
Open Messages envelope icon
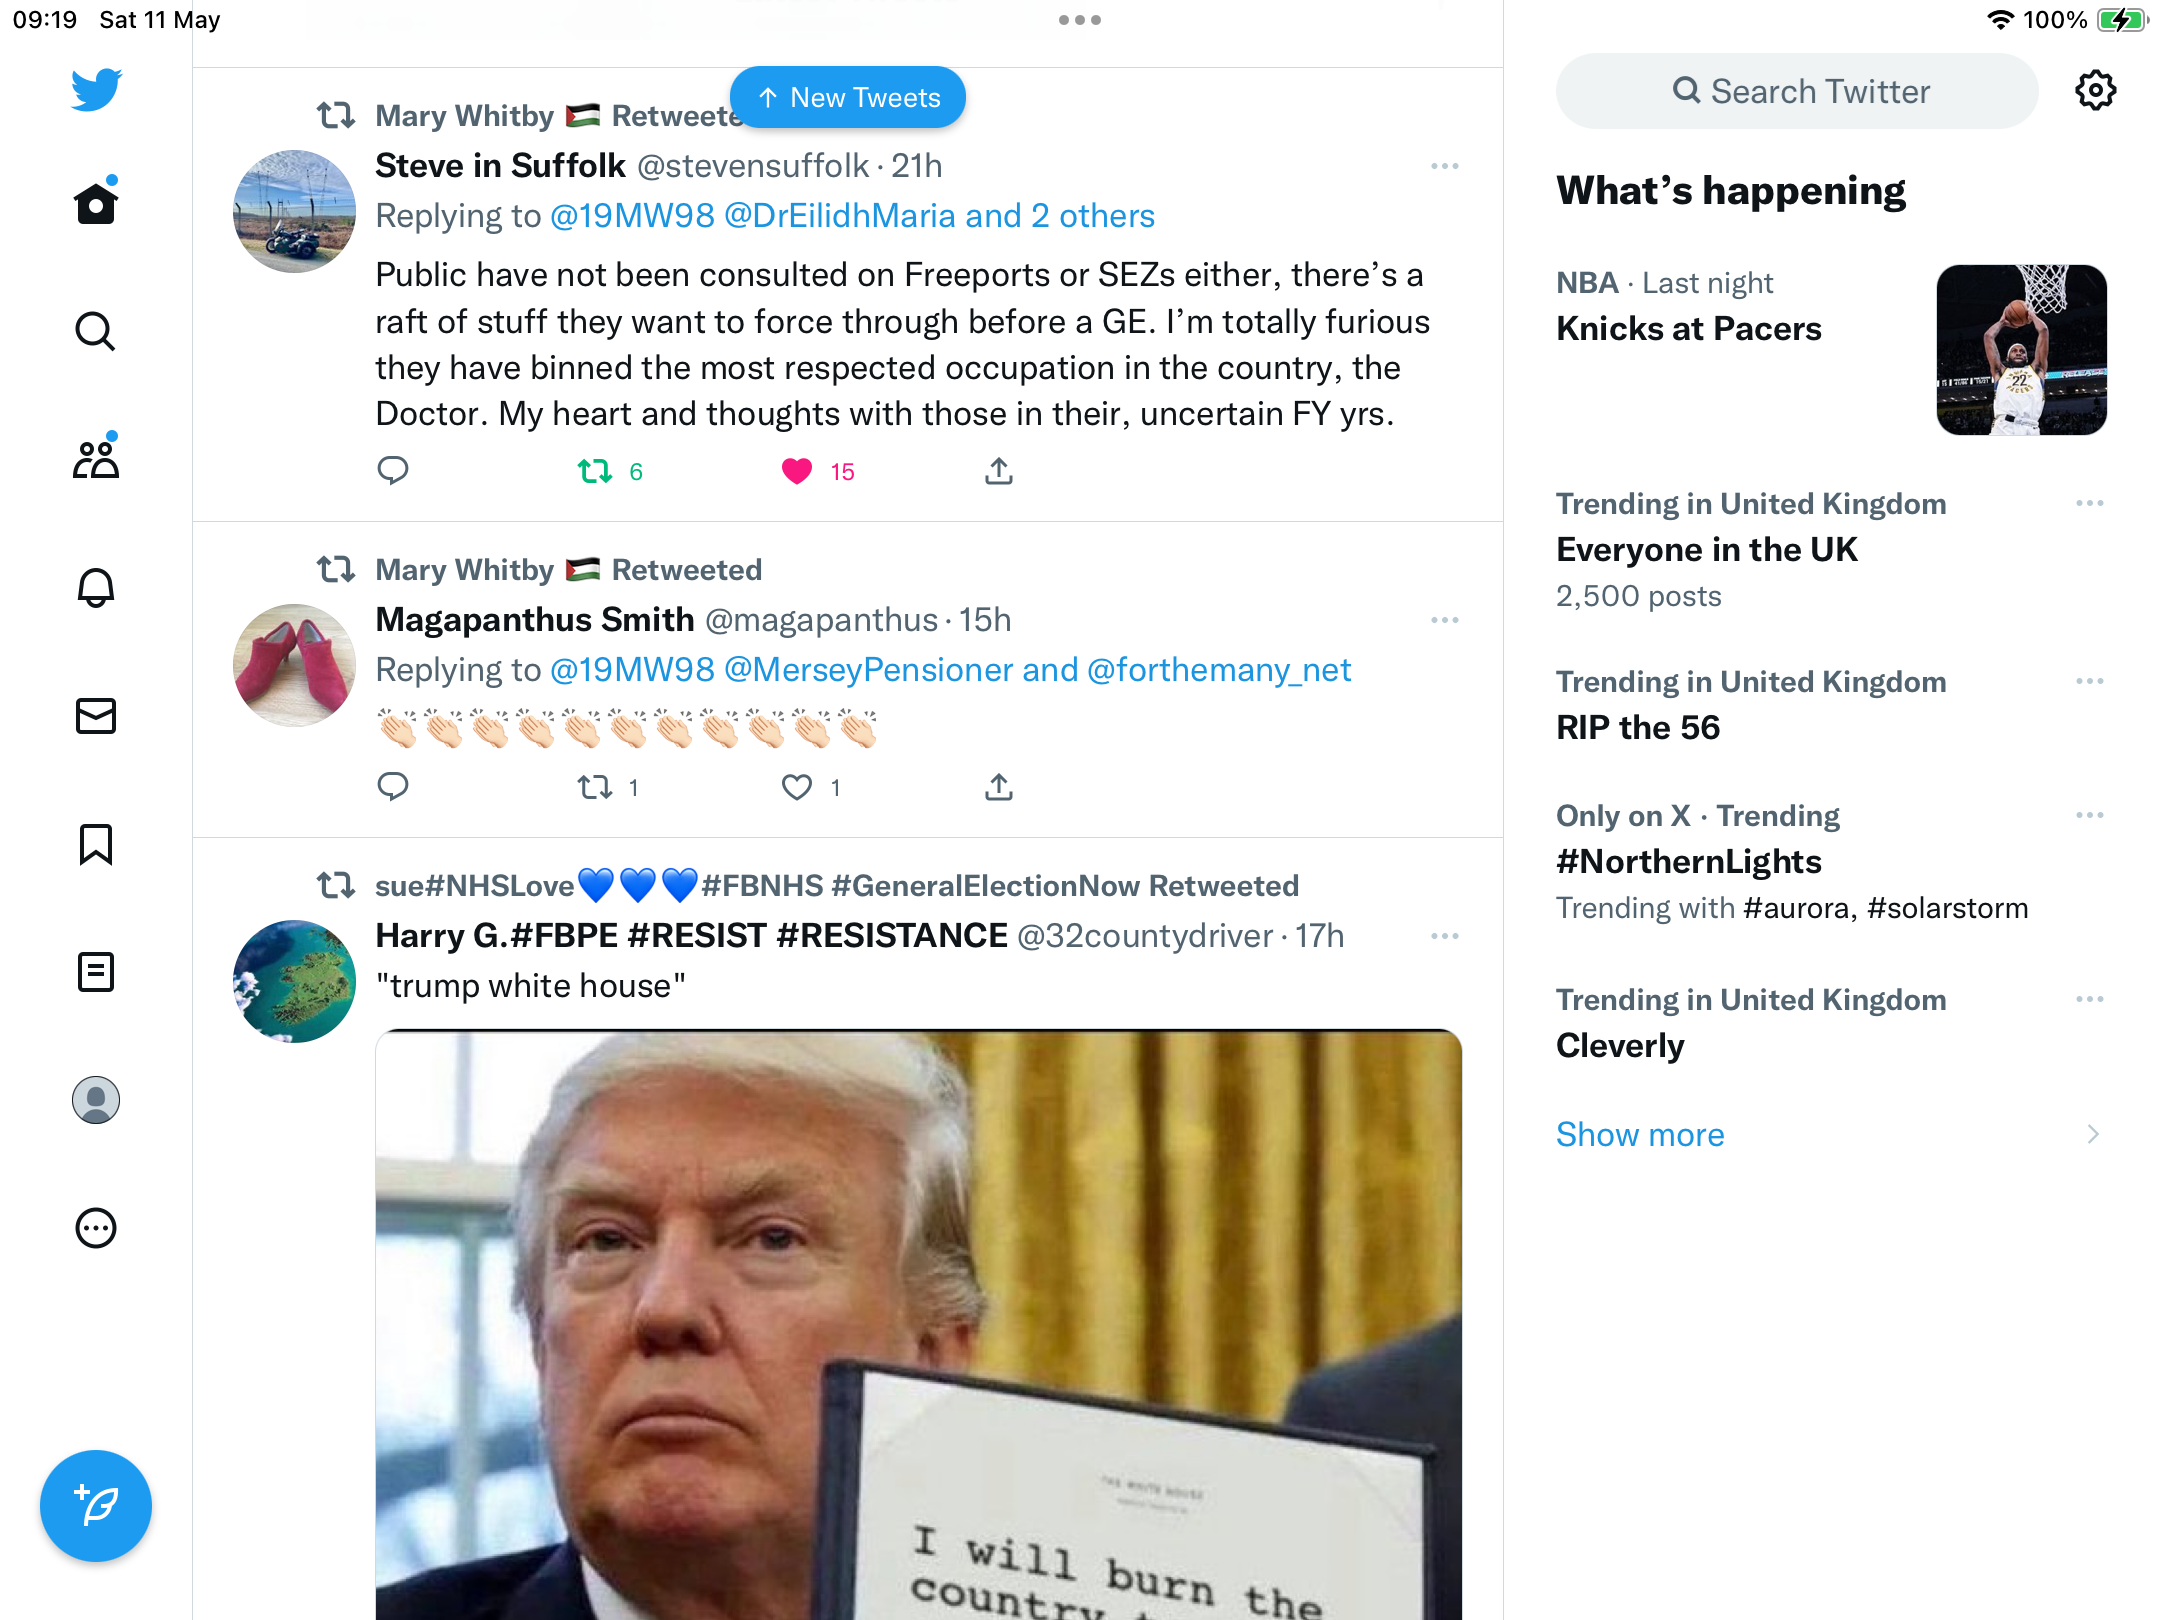tap(96, 715)
